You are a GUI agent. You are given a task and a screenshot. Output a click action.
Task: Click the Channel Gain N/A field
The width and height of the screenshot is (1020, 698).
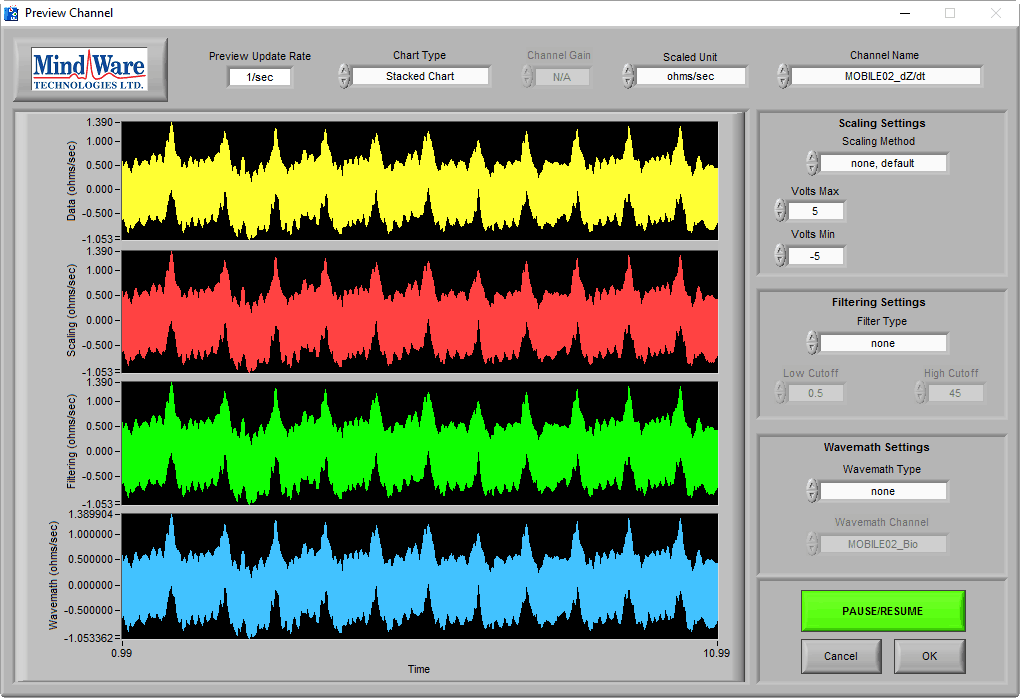click(x=561, y=77)
